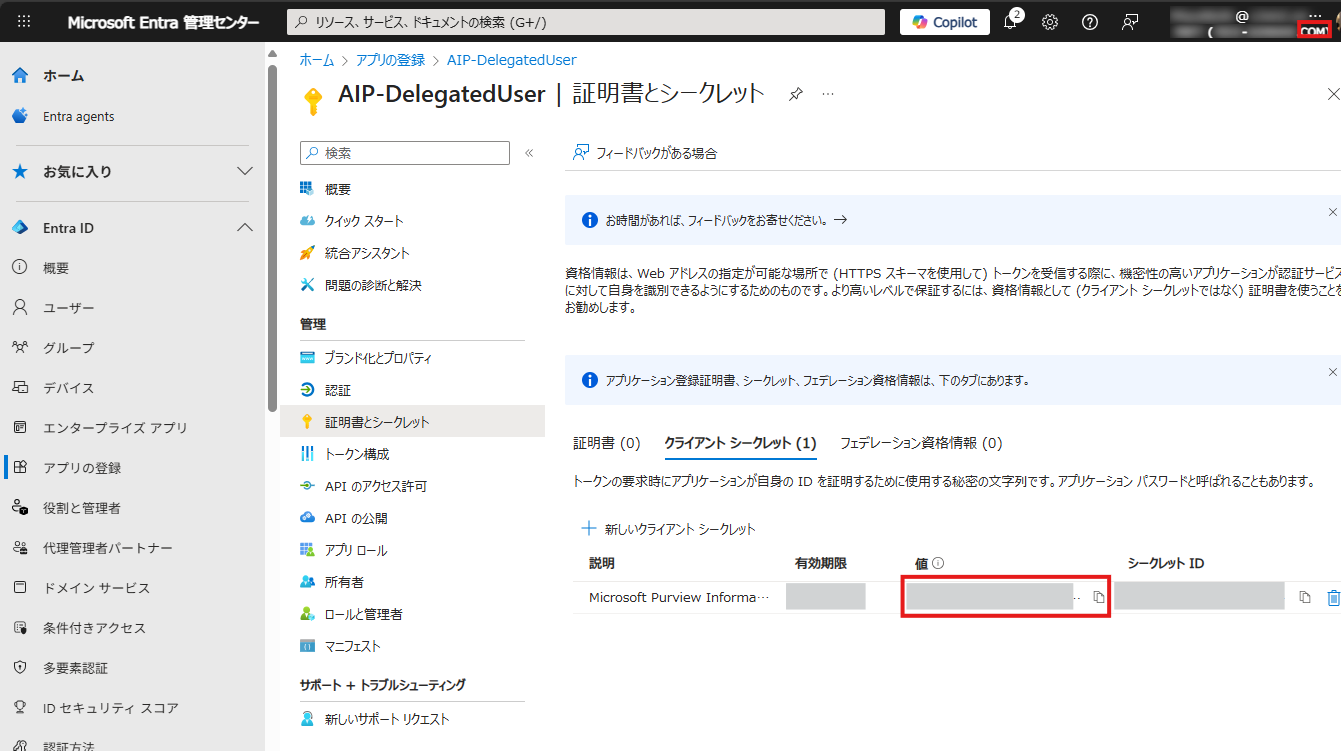Viewport: 1341px width, 751px height.
Task: Collapse the resource menu with chevron icon
Action: pos(529,153)
